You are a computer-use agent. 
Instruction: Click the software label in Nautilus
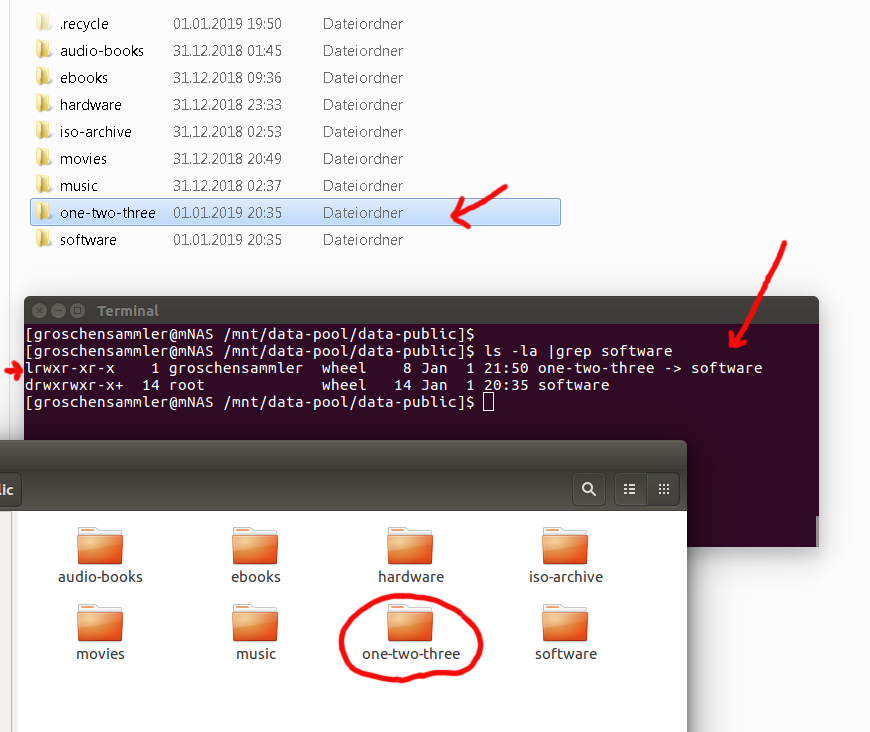565,654
